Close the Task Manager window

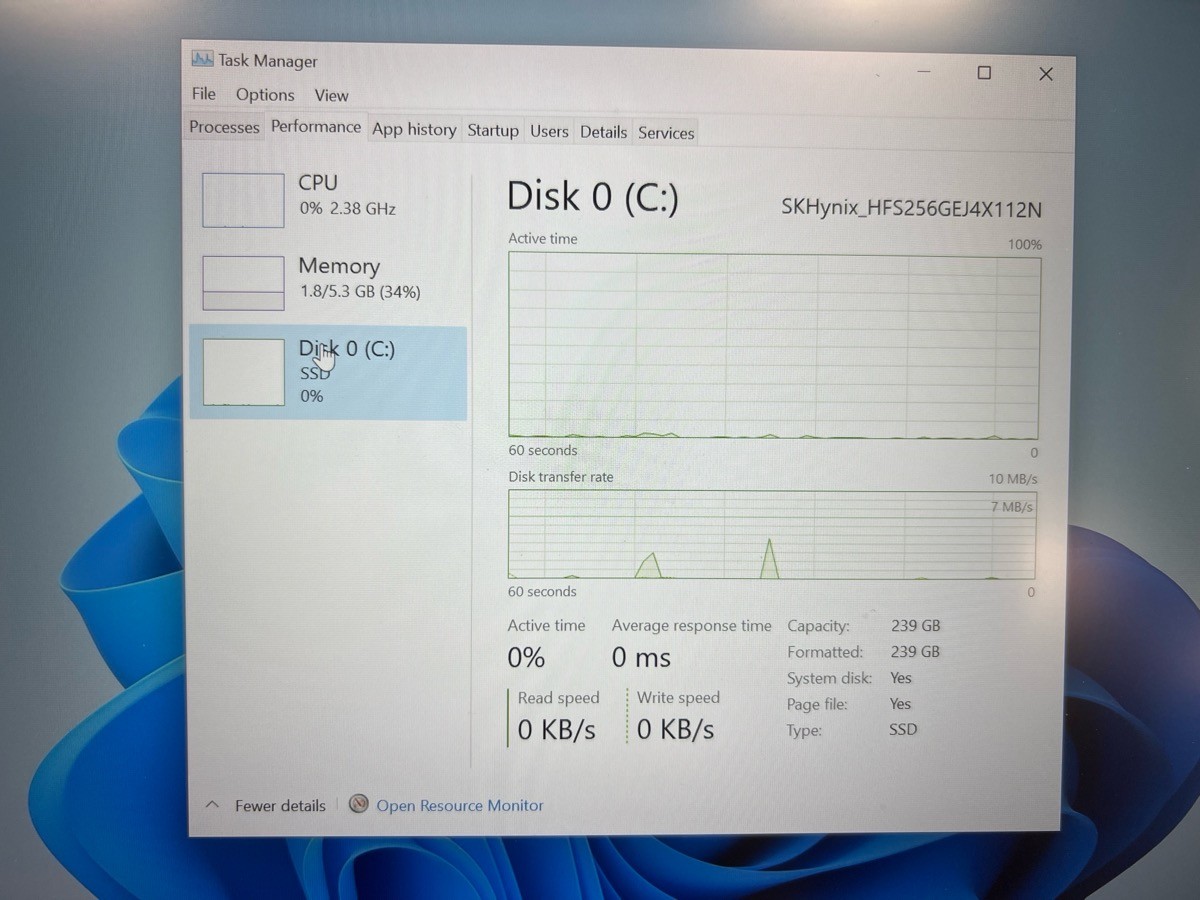(x=1046, y=73)
